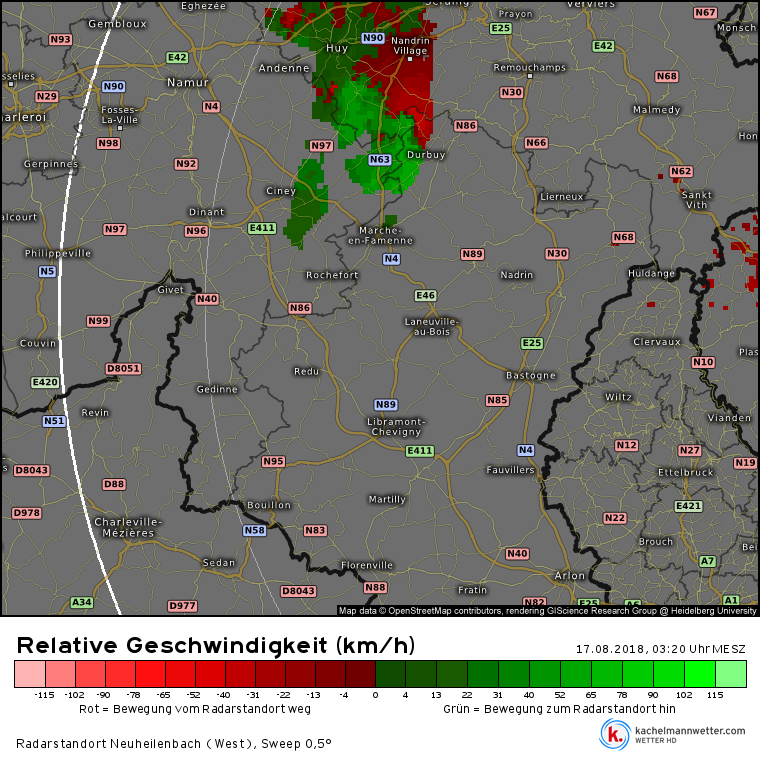The image size is (760, 760).
Task: Click the N93 road shield near Gembloux
Action: [60, 39]
